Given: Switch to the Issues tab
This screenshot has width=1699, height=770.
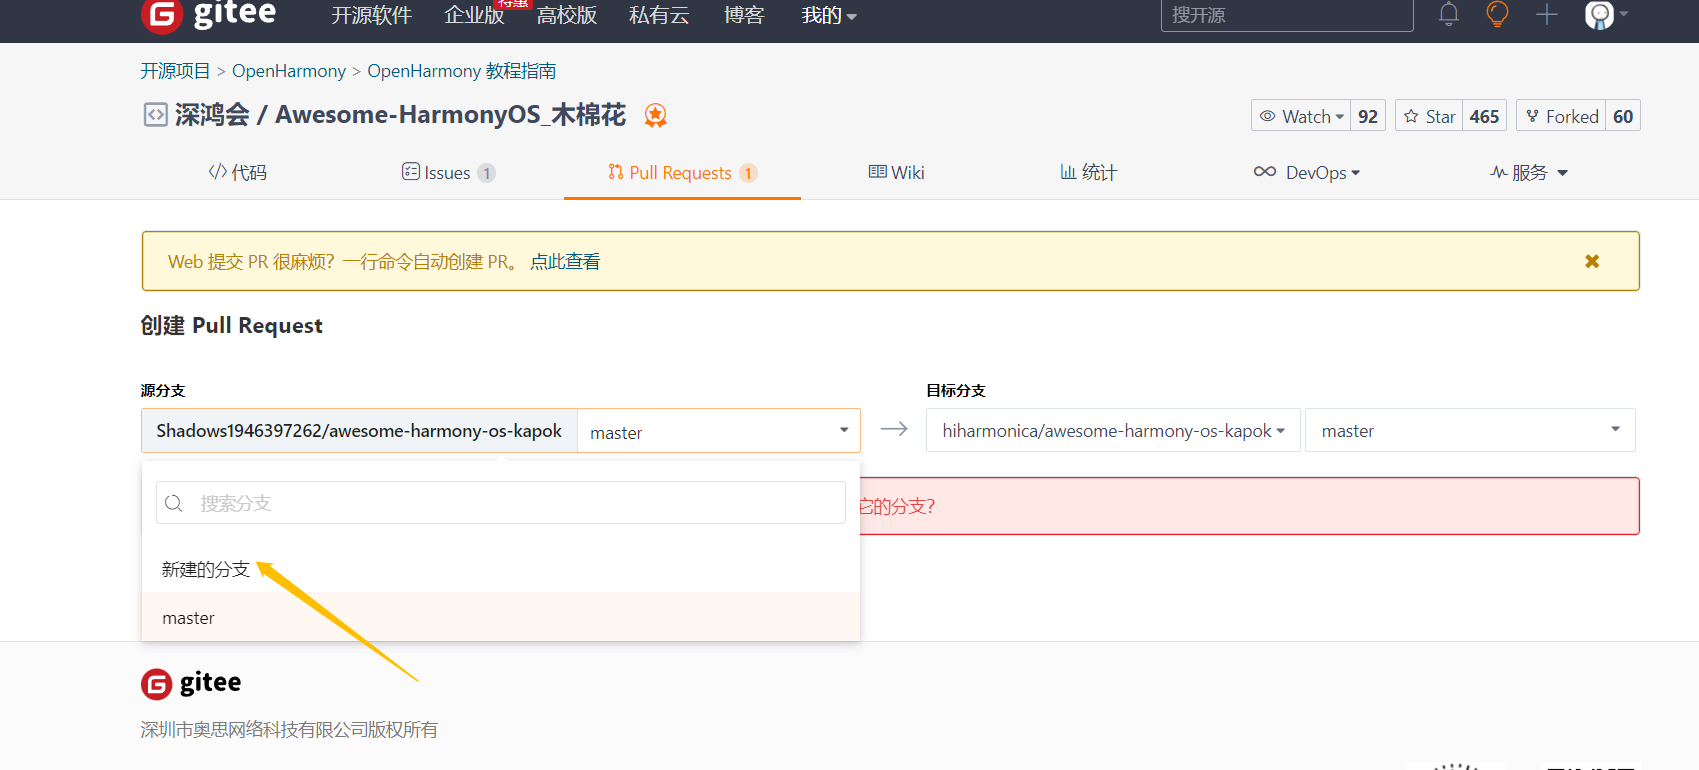Looking at the screenshot, I should 448,172.
